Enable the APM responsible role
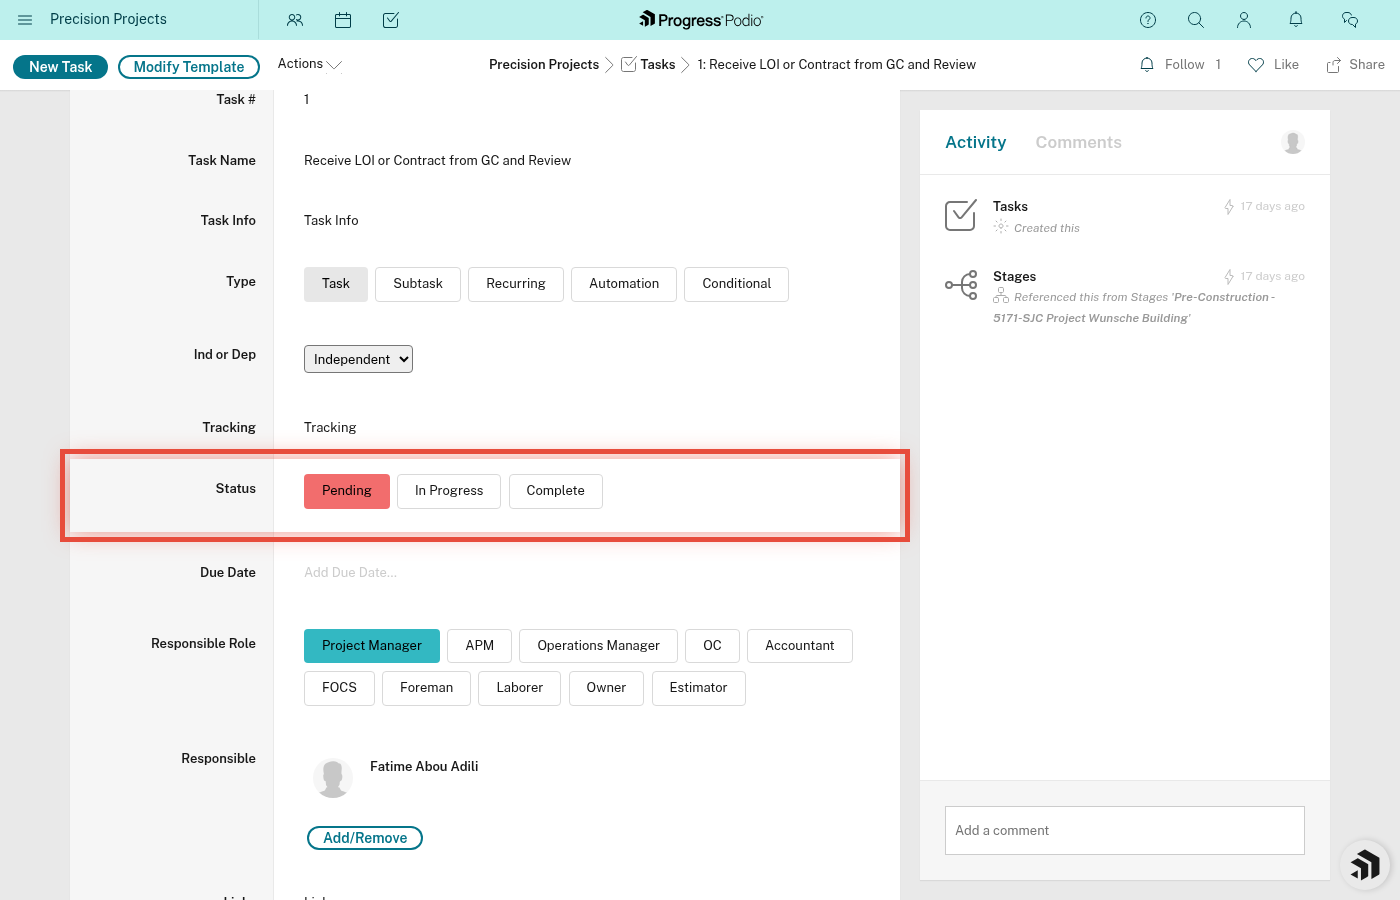 point(478,645)
